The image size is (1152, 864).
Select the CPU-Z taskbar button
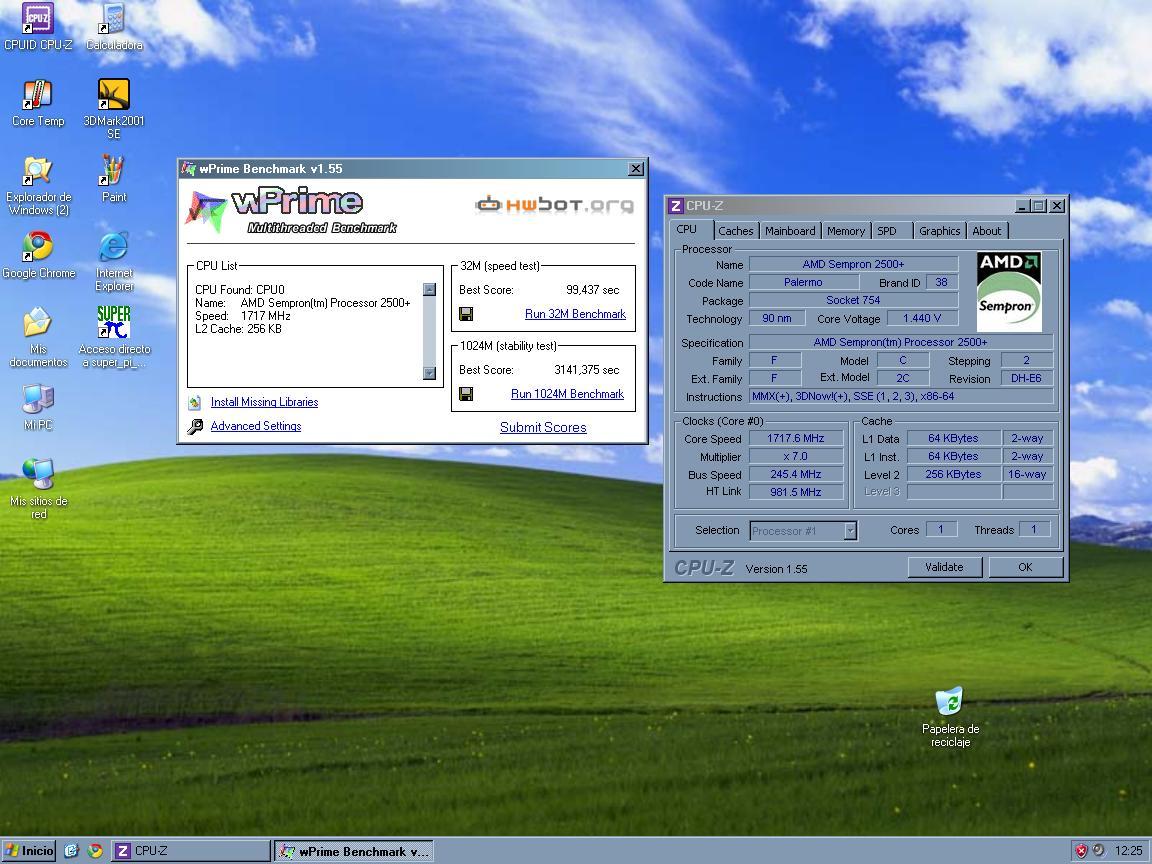click(190, 851)
